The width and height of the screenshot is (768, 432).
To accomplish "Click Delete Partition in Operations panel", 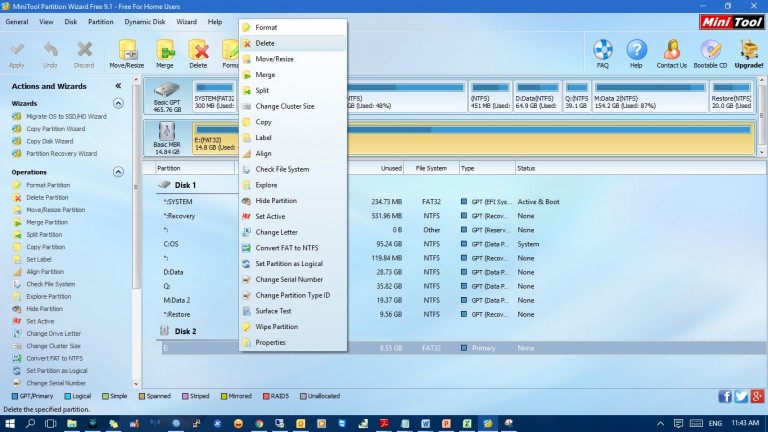I will pyautogui.click(x=47, y=197).
